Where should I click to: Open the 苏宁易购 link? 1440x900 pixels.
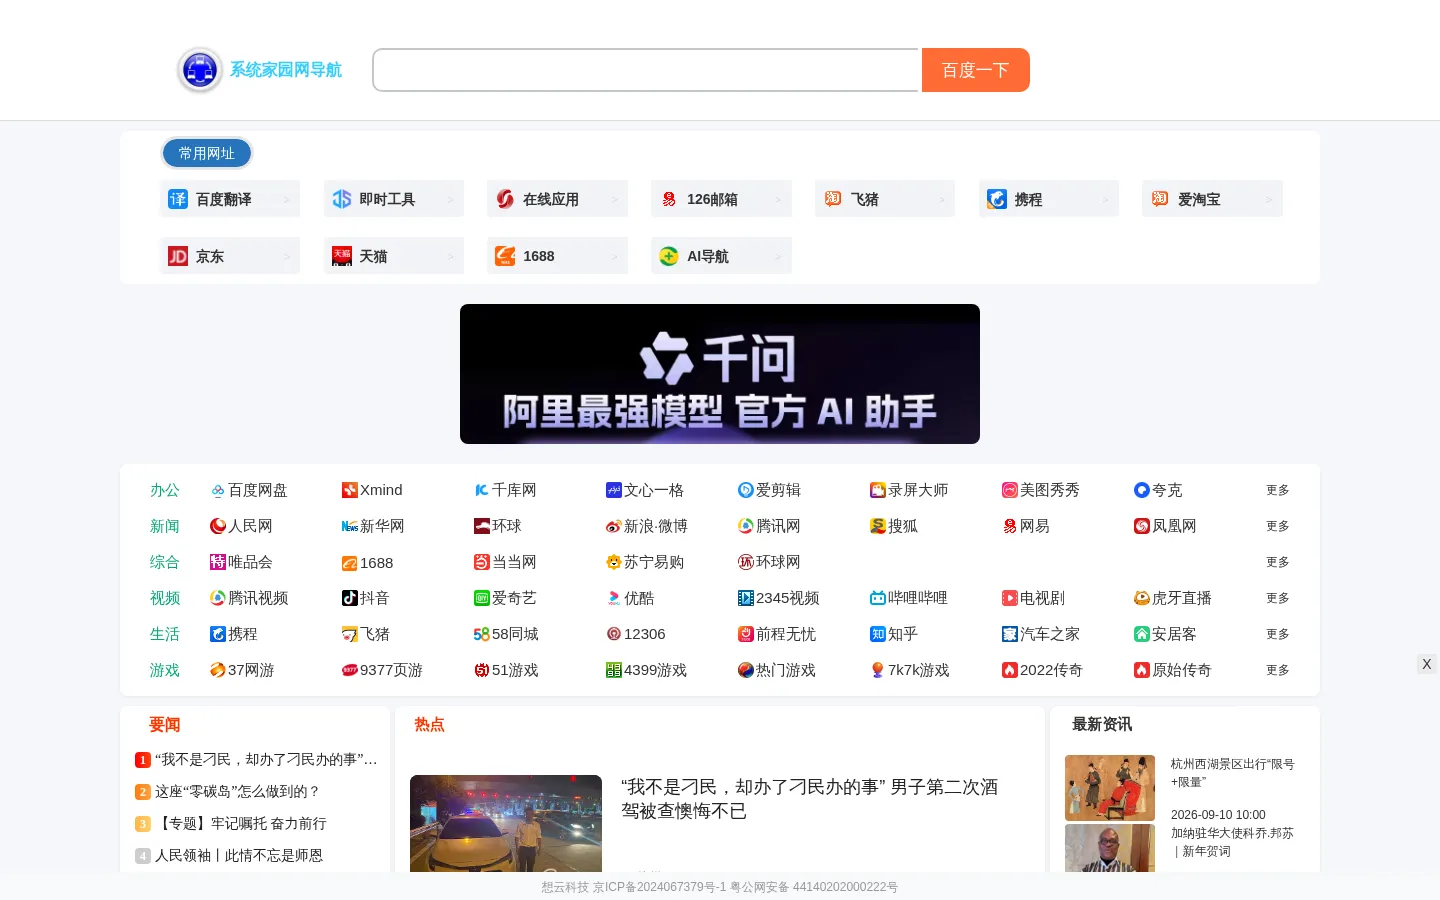[645, 562]
